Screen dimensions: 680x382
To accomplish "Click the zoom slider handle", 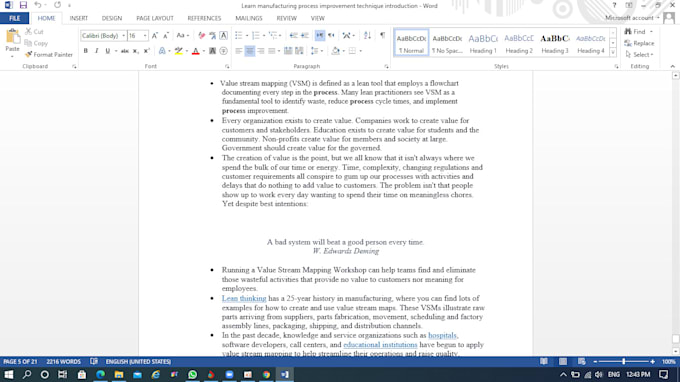I will click(624, 362).
